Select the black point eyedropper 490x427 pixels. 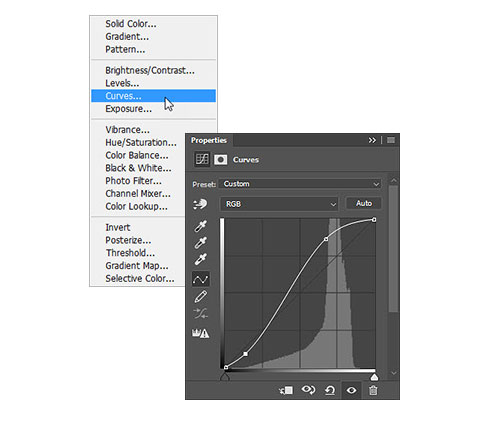pos(200,226)
